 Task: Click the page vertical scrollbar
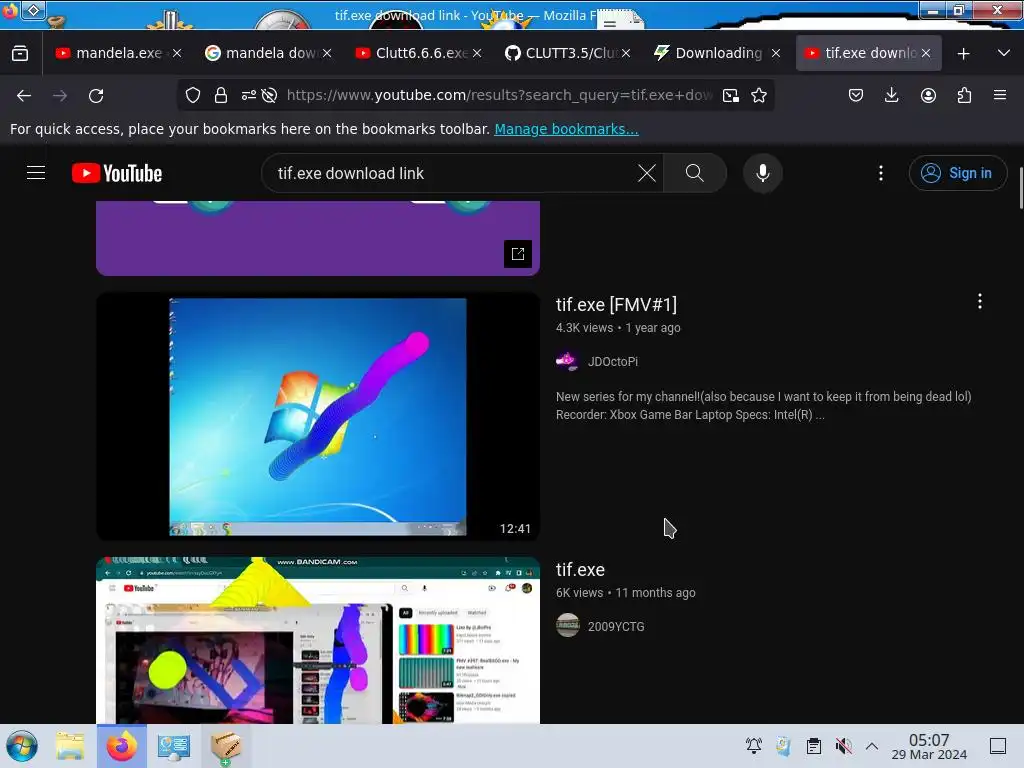point(1021,188)
